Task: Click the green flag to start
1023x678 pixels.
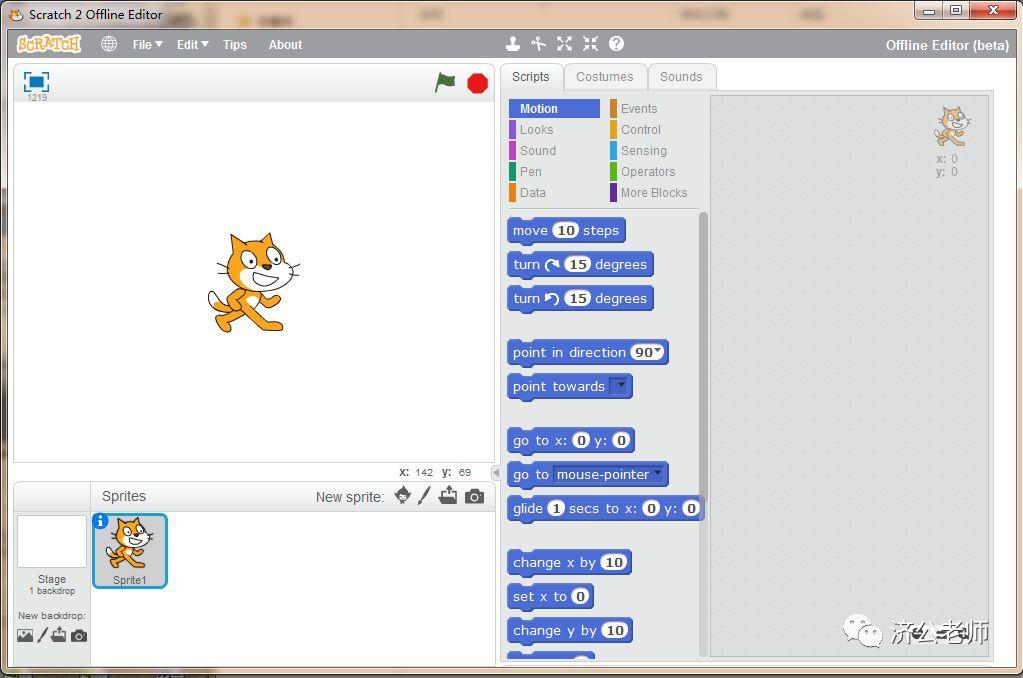Action: [445, 83]
